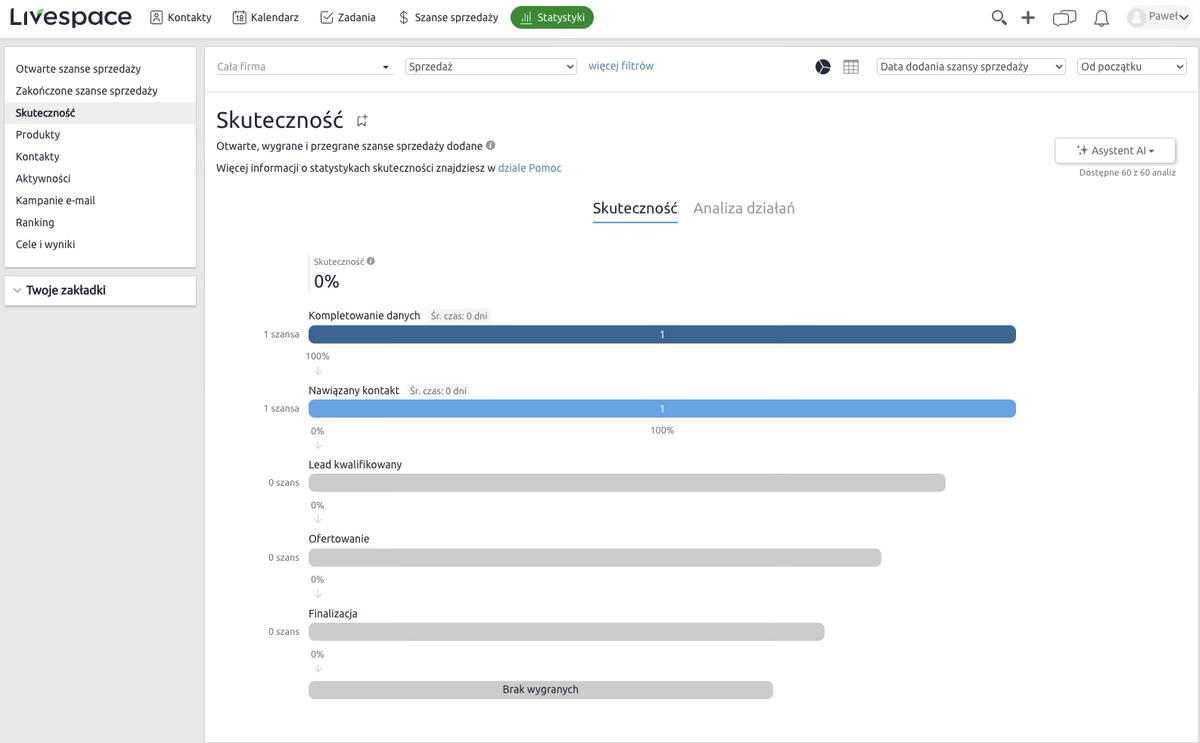Screen dimensions: 1200x743
Task: Switch to pie chart view icon
Action: (x=823, y=67)
